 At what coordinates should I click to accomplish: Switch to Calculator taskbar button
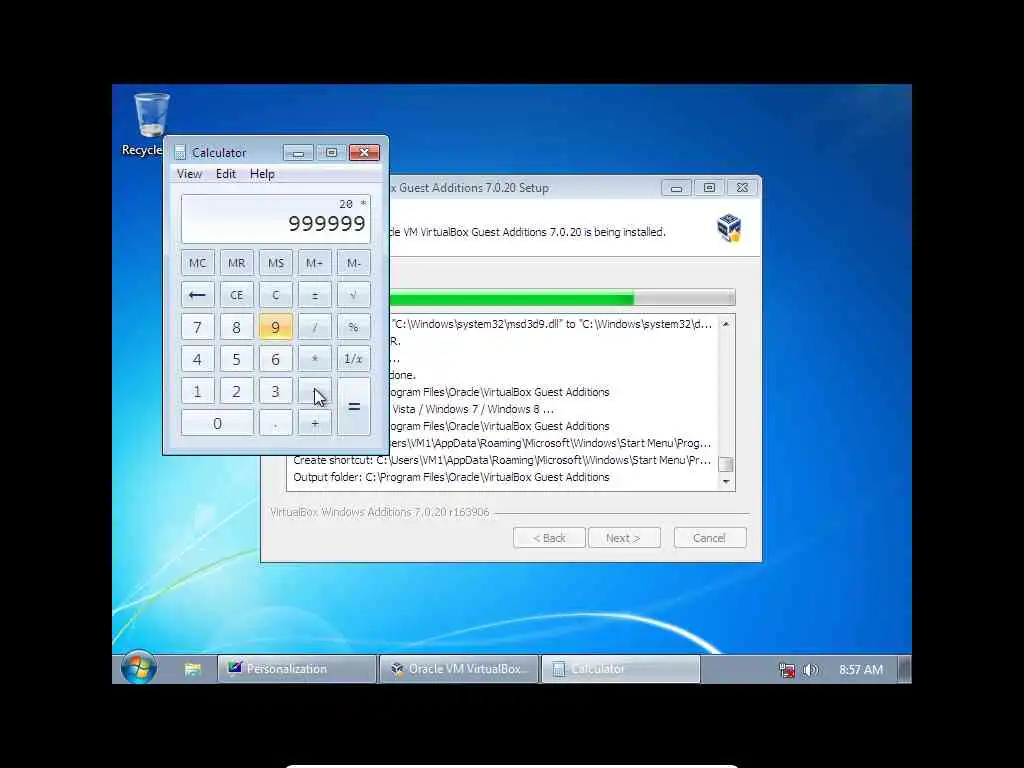(x=621, y=669)
